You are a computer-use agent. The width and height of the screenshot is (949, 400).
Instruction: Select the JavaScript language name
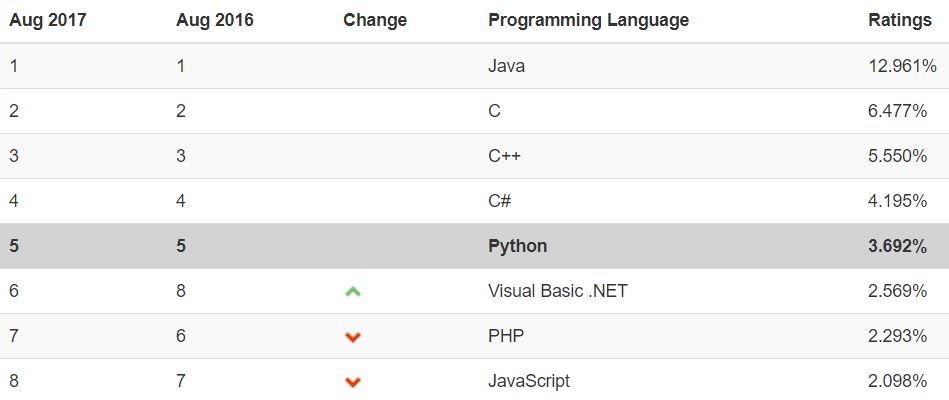pyautogui.click(x=529, y=381)
